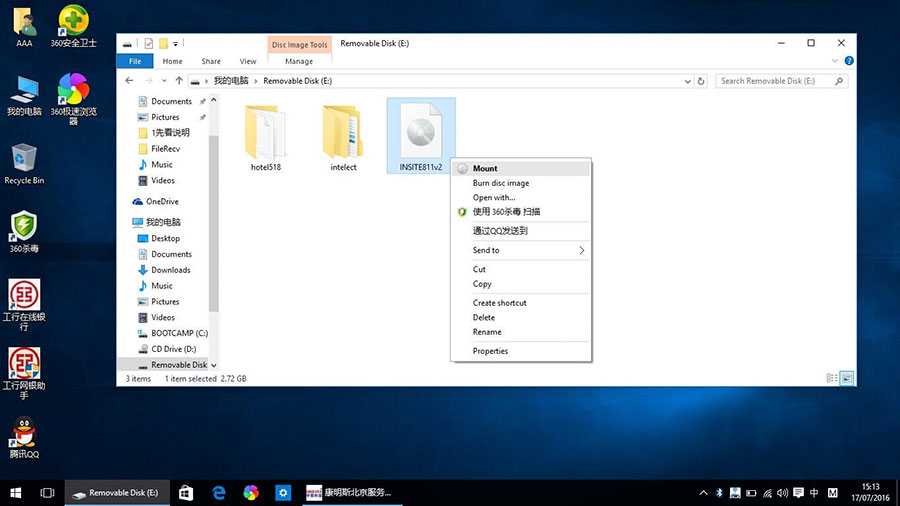Toggle the 中 input language indicator
Viewport: 900px width, 506px height.
click(x=814, y=493)
